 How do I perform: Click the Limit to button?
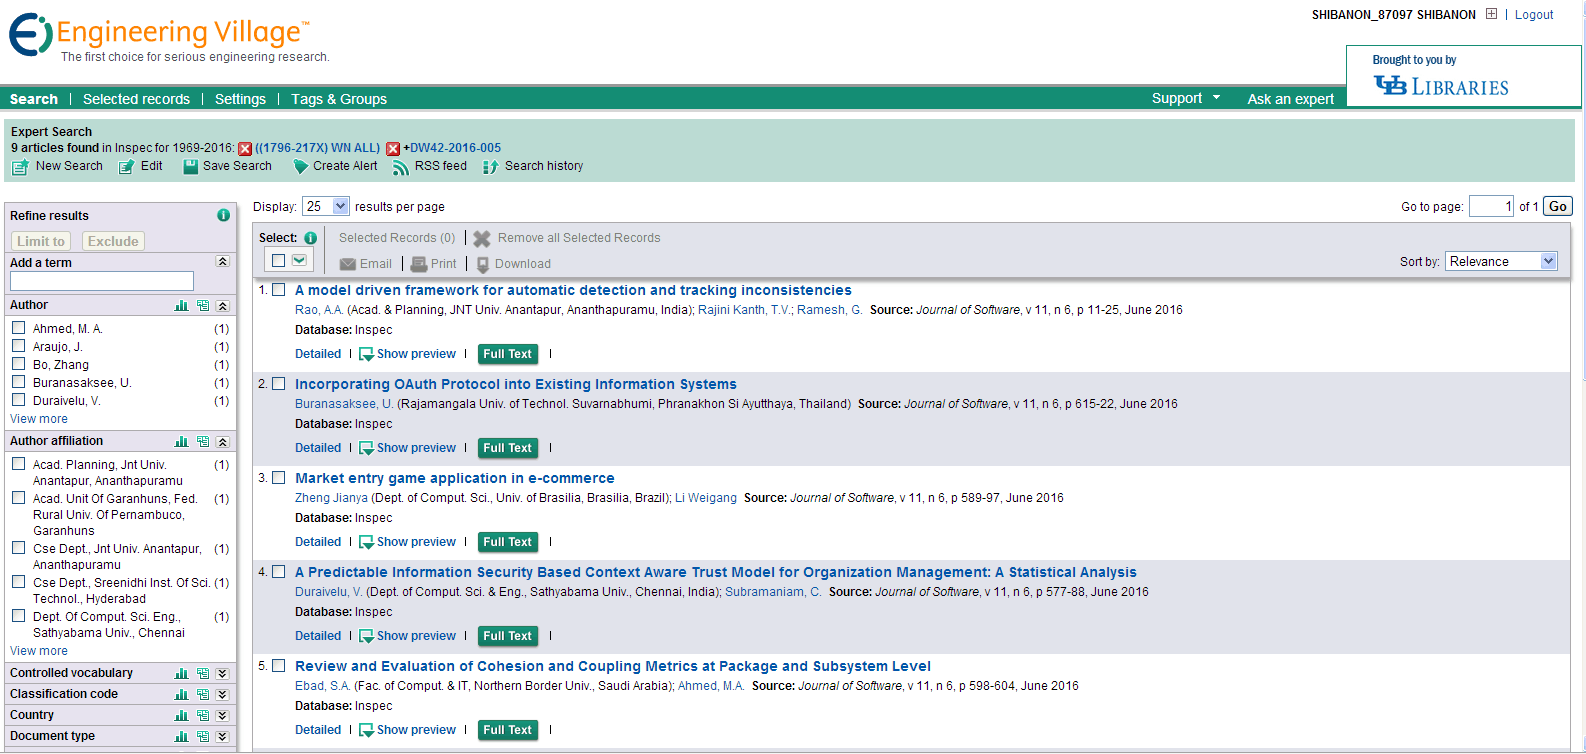point(41,241)
